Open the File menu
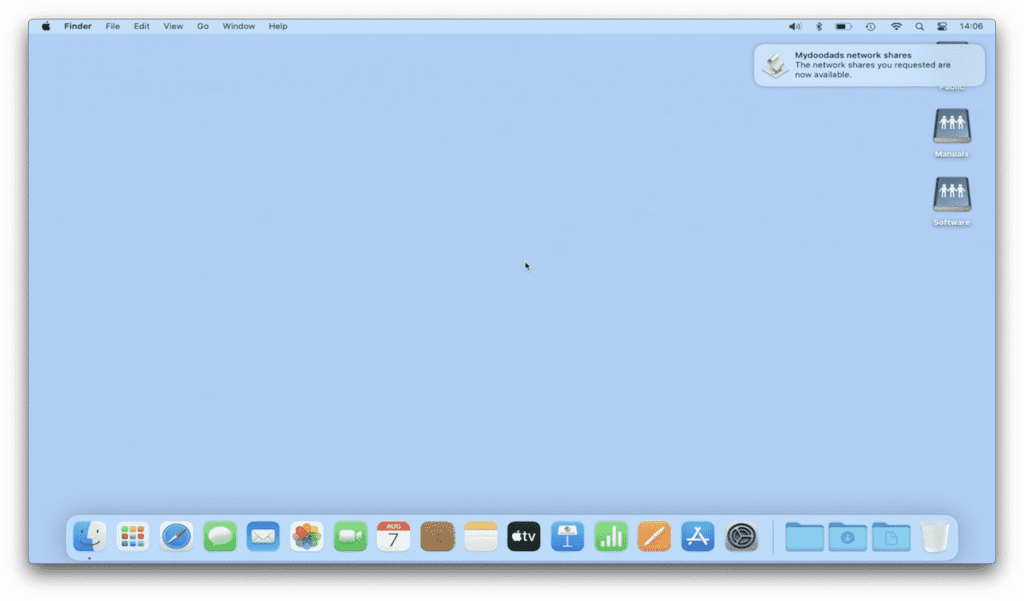This screenshot has height=601, width=1024. click(112, 26)
